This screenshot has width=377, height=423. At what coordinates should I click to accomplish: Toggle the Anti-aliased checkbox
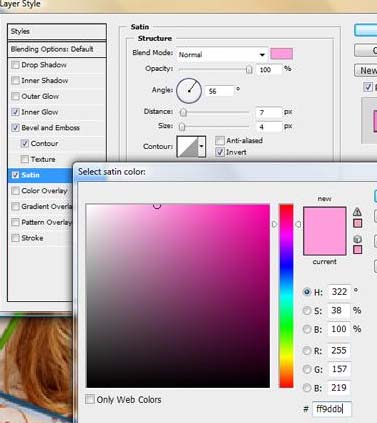coord(220,141)
